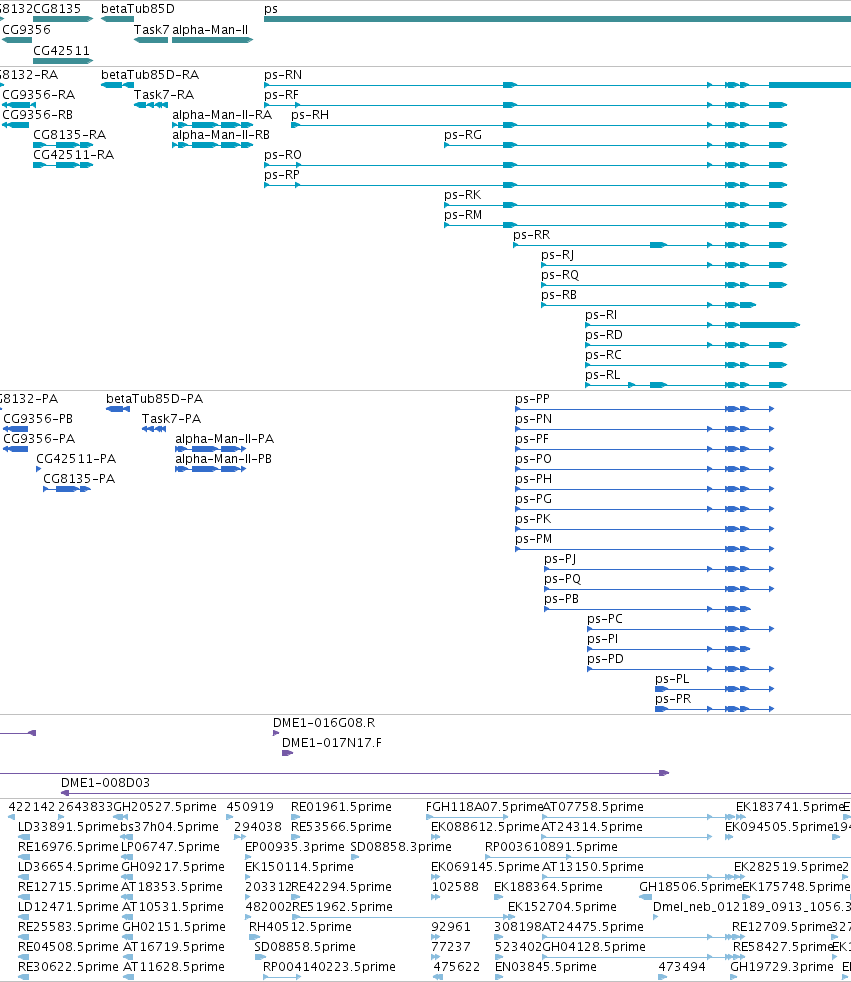Click EST AT07758.5prime
This screenshot has width=851, height=982.
click(592, 807)
